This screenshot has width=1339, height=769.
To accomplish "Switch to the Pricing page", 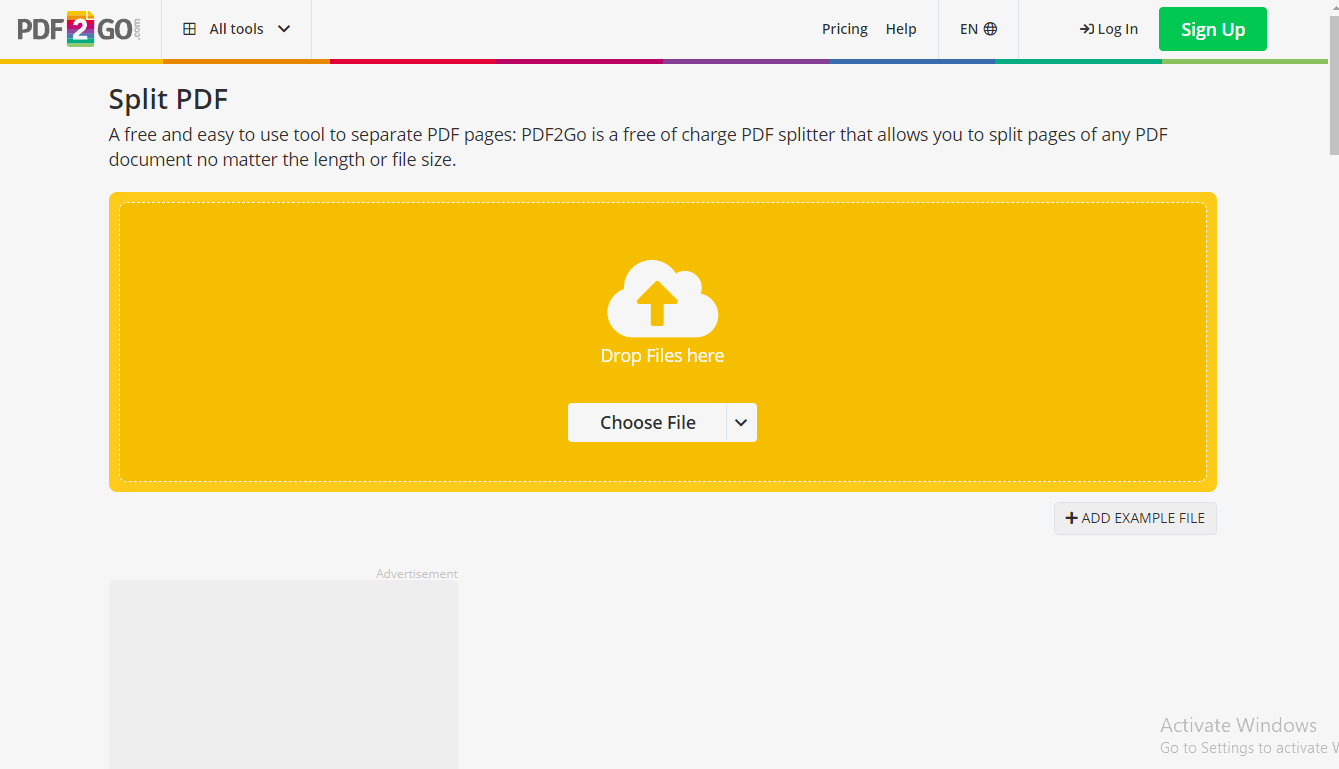I will tap(844, 29).
